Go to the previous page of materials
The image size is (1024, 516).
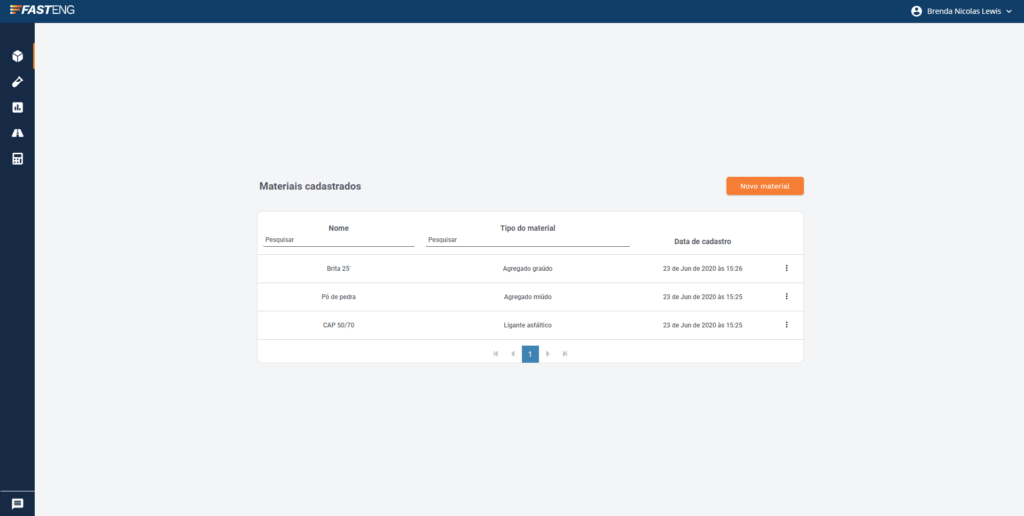pos(513,353)
